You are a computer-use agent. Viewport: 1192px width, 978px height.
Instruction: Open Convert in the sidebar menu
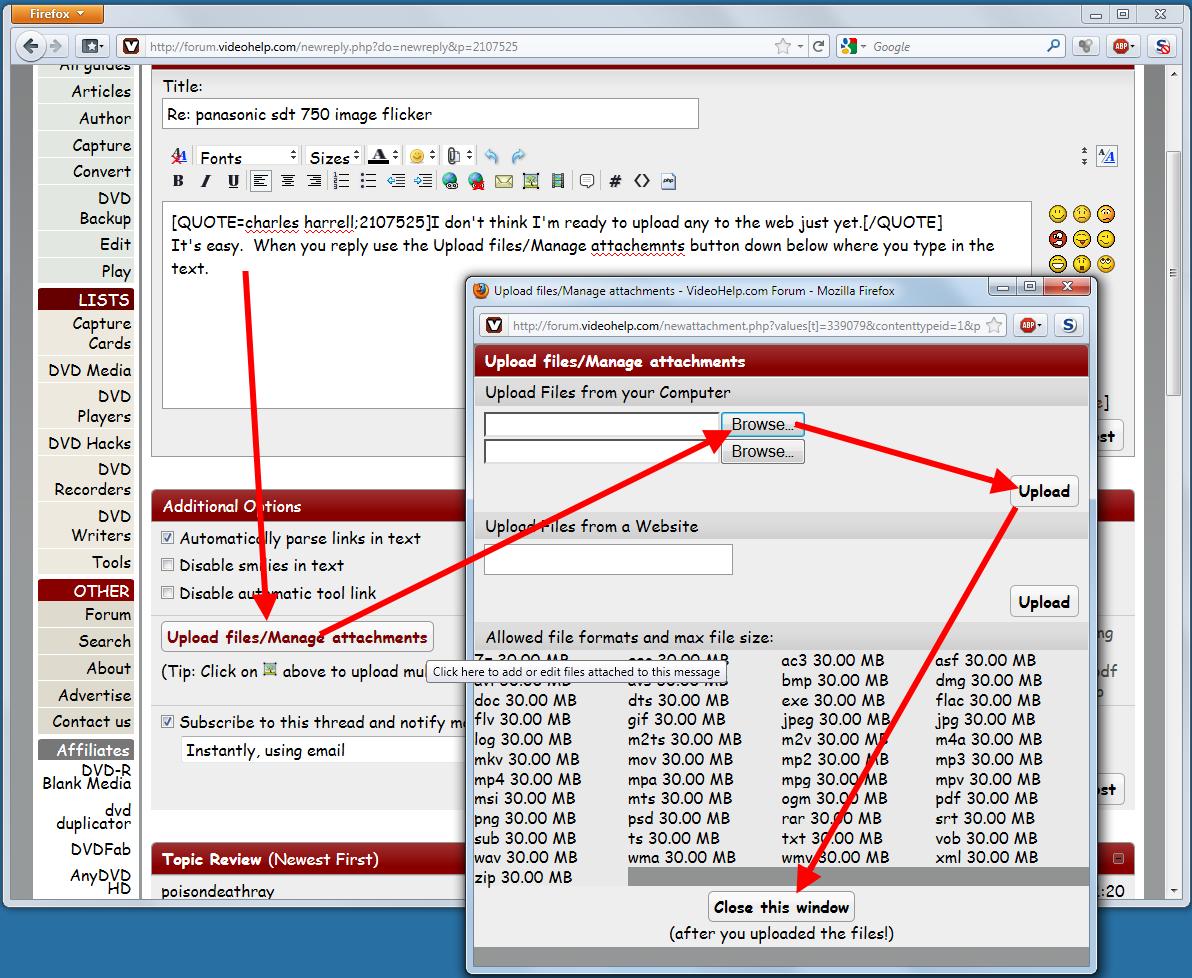pyautogui.click(x=101, y=171)
